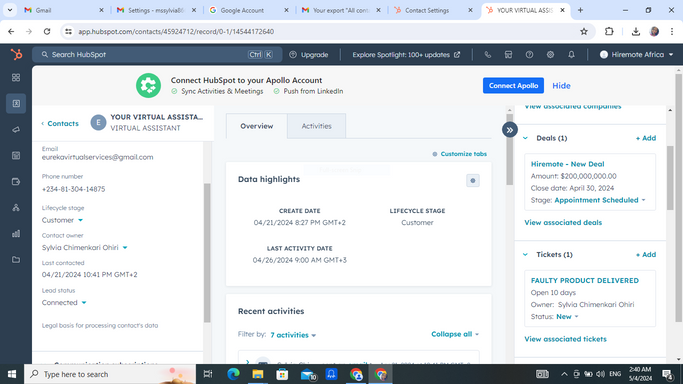This screenshot has height=384, width=683.
Task: Click the left contact panel scrollbar
Action: click(207, 253)
